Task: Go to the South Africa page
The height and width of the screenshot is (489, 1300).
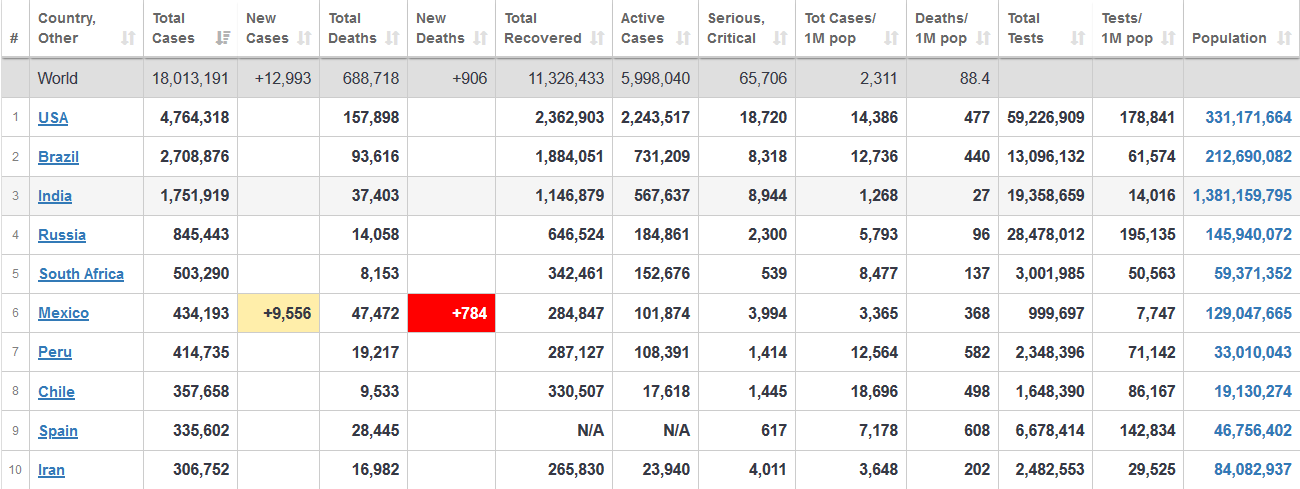Action: point(81,274)
